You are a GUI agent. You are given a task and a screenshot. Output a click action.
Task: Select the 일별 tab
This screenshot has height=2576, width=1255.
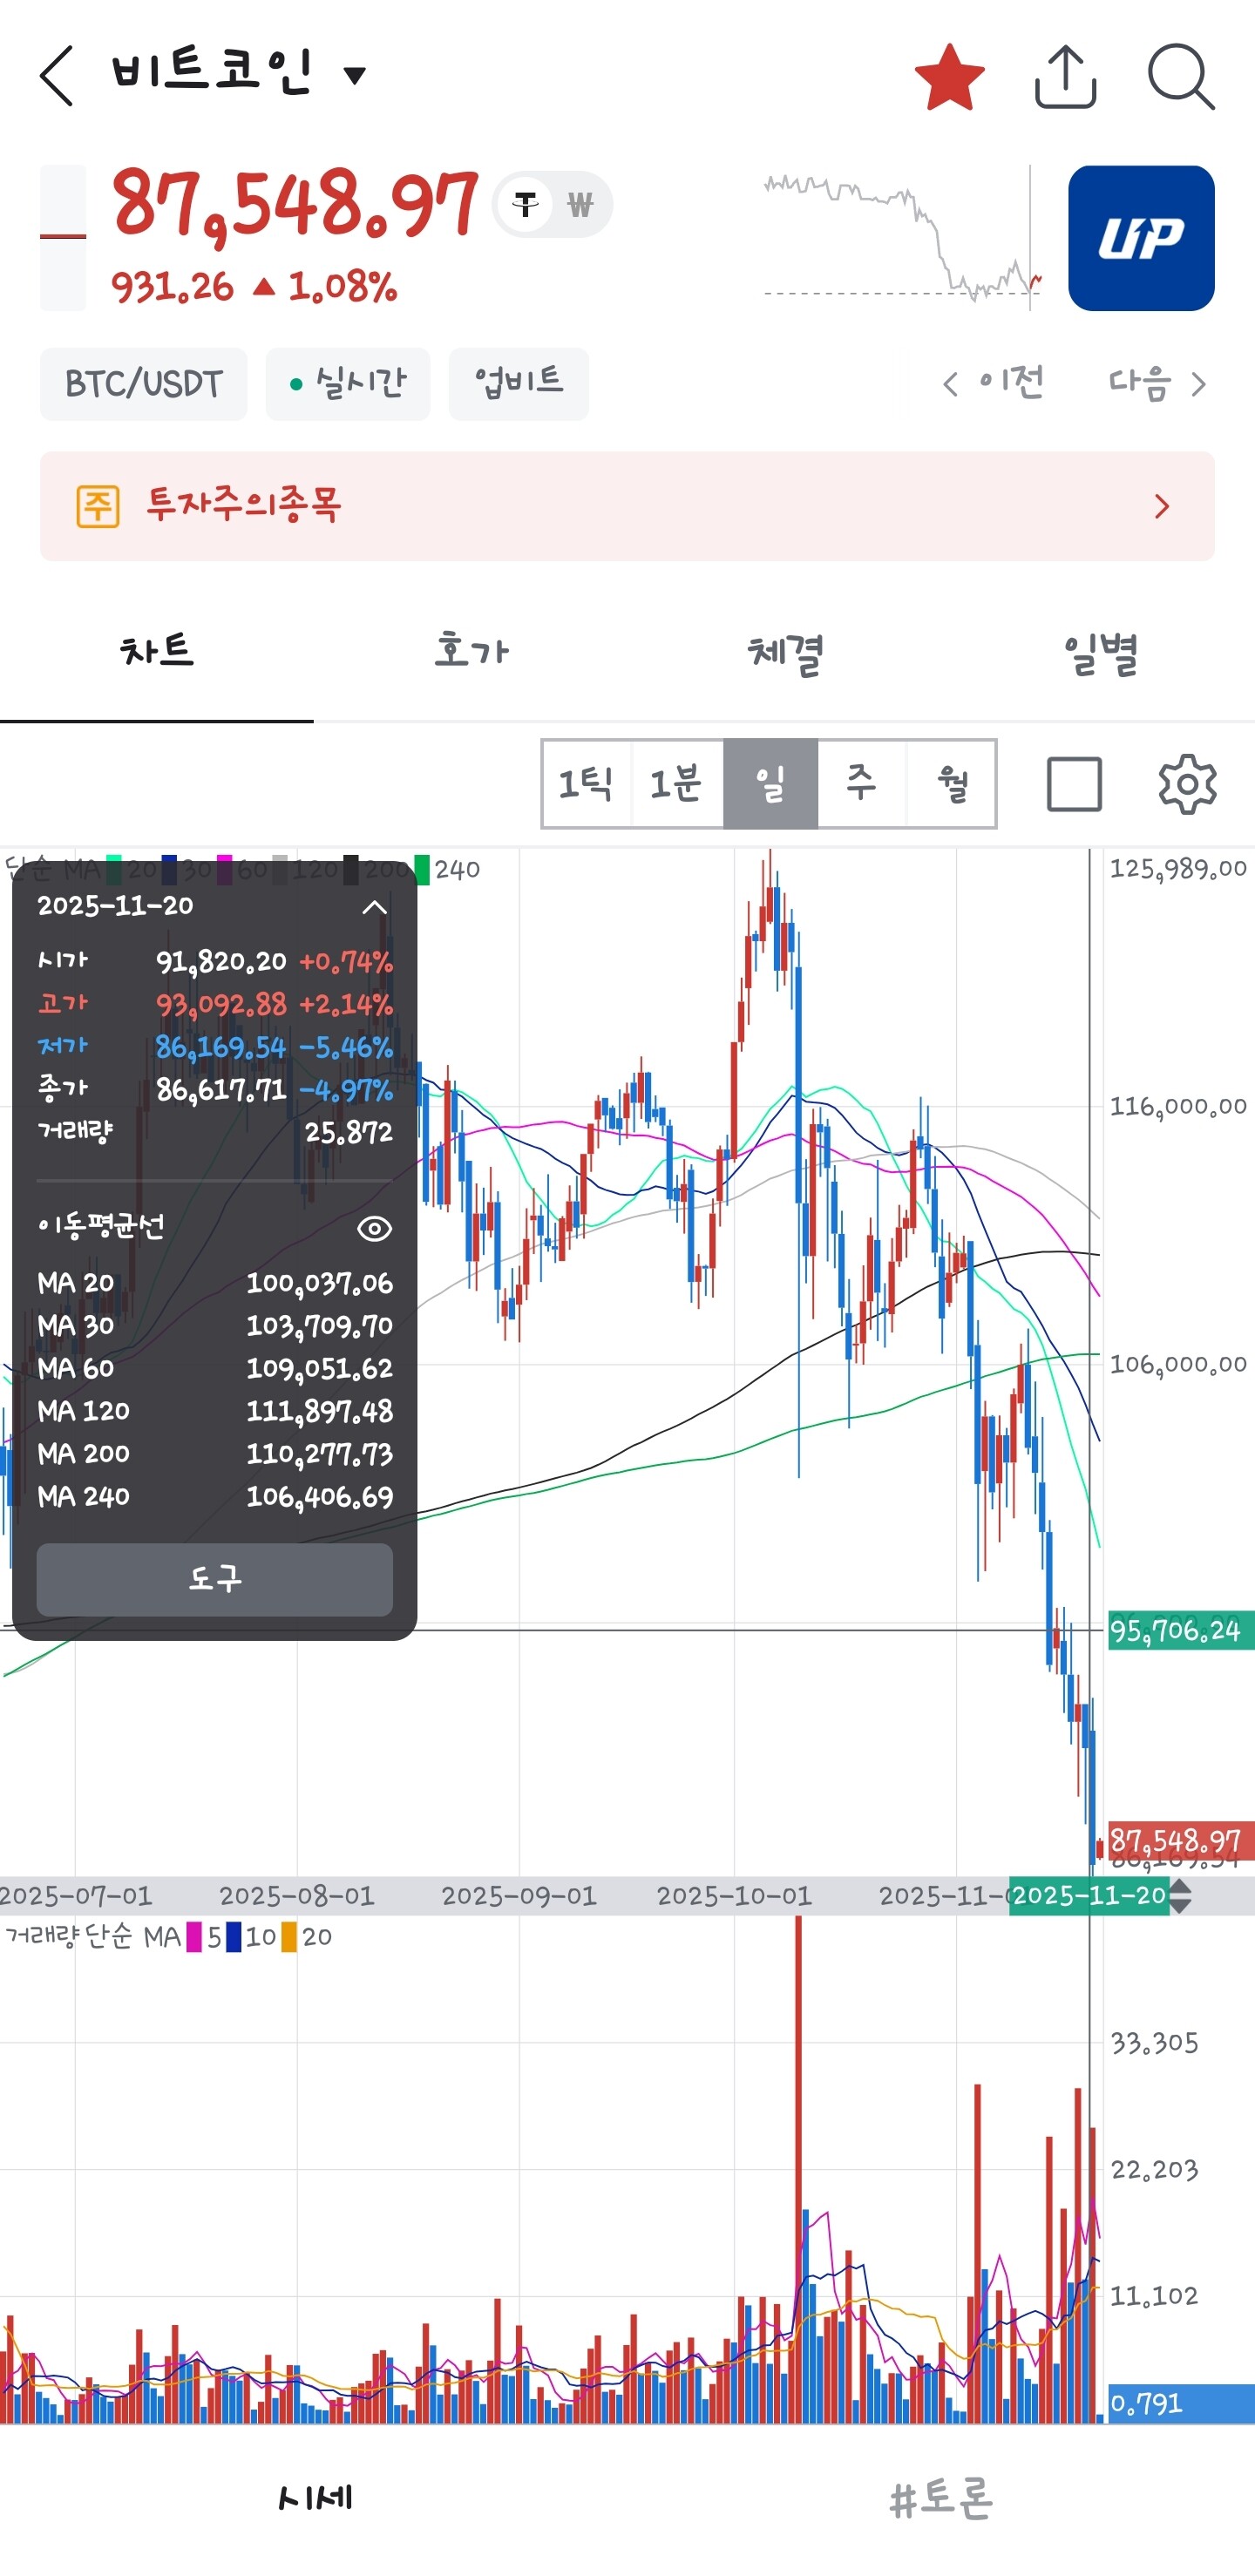[1100, 652]
